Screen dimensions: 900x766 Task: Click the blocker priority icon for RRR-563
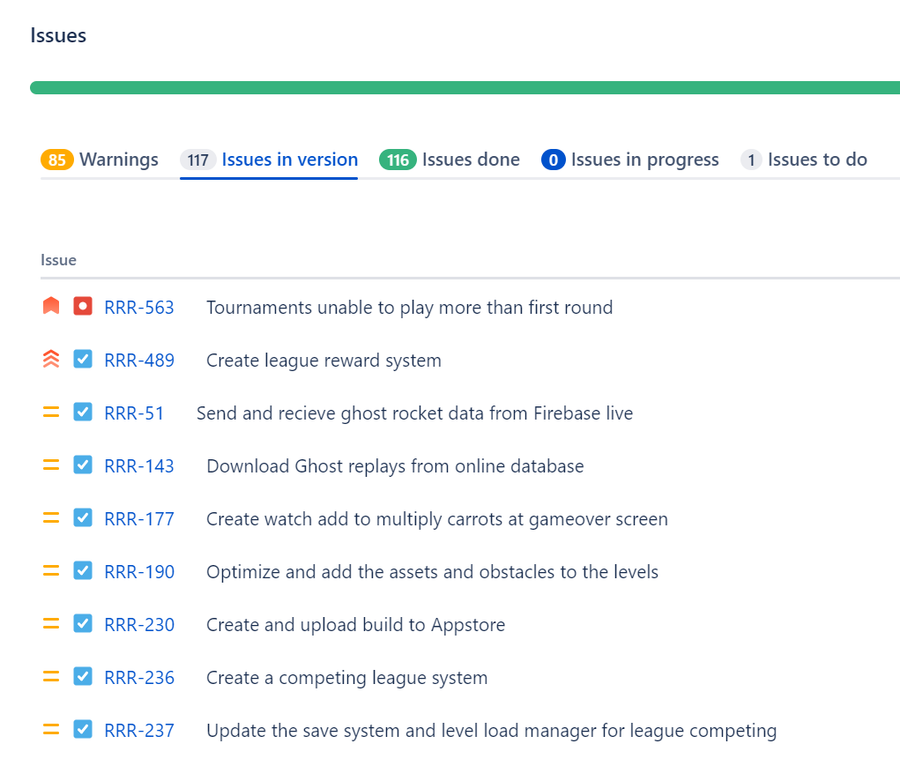point(51,306)
